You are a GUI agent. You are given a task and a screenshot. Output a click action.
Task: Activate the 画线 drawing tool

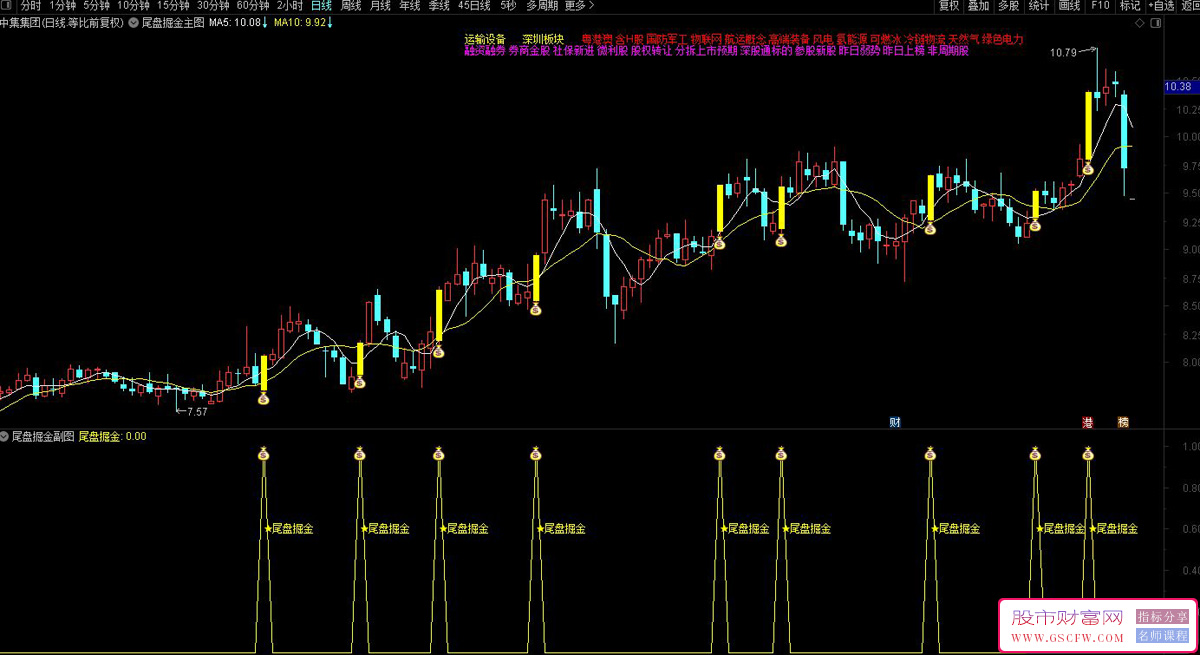[1069, 6]
